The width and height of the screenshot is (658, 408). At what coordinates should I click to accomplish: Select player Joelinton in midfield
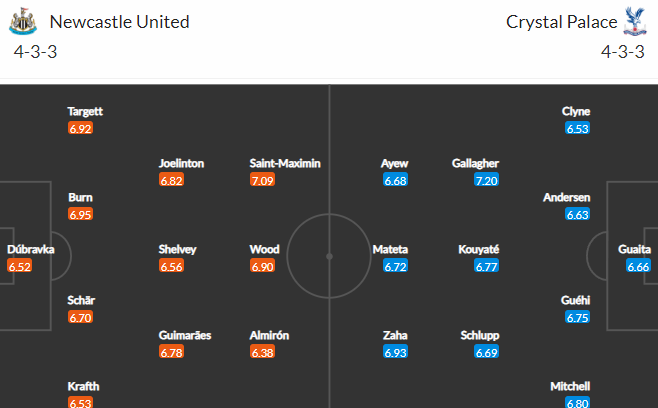pyautogui.click(x=181, y=163)
